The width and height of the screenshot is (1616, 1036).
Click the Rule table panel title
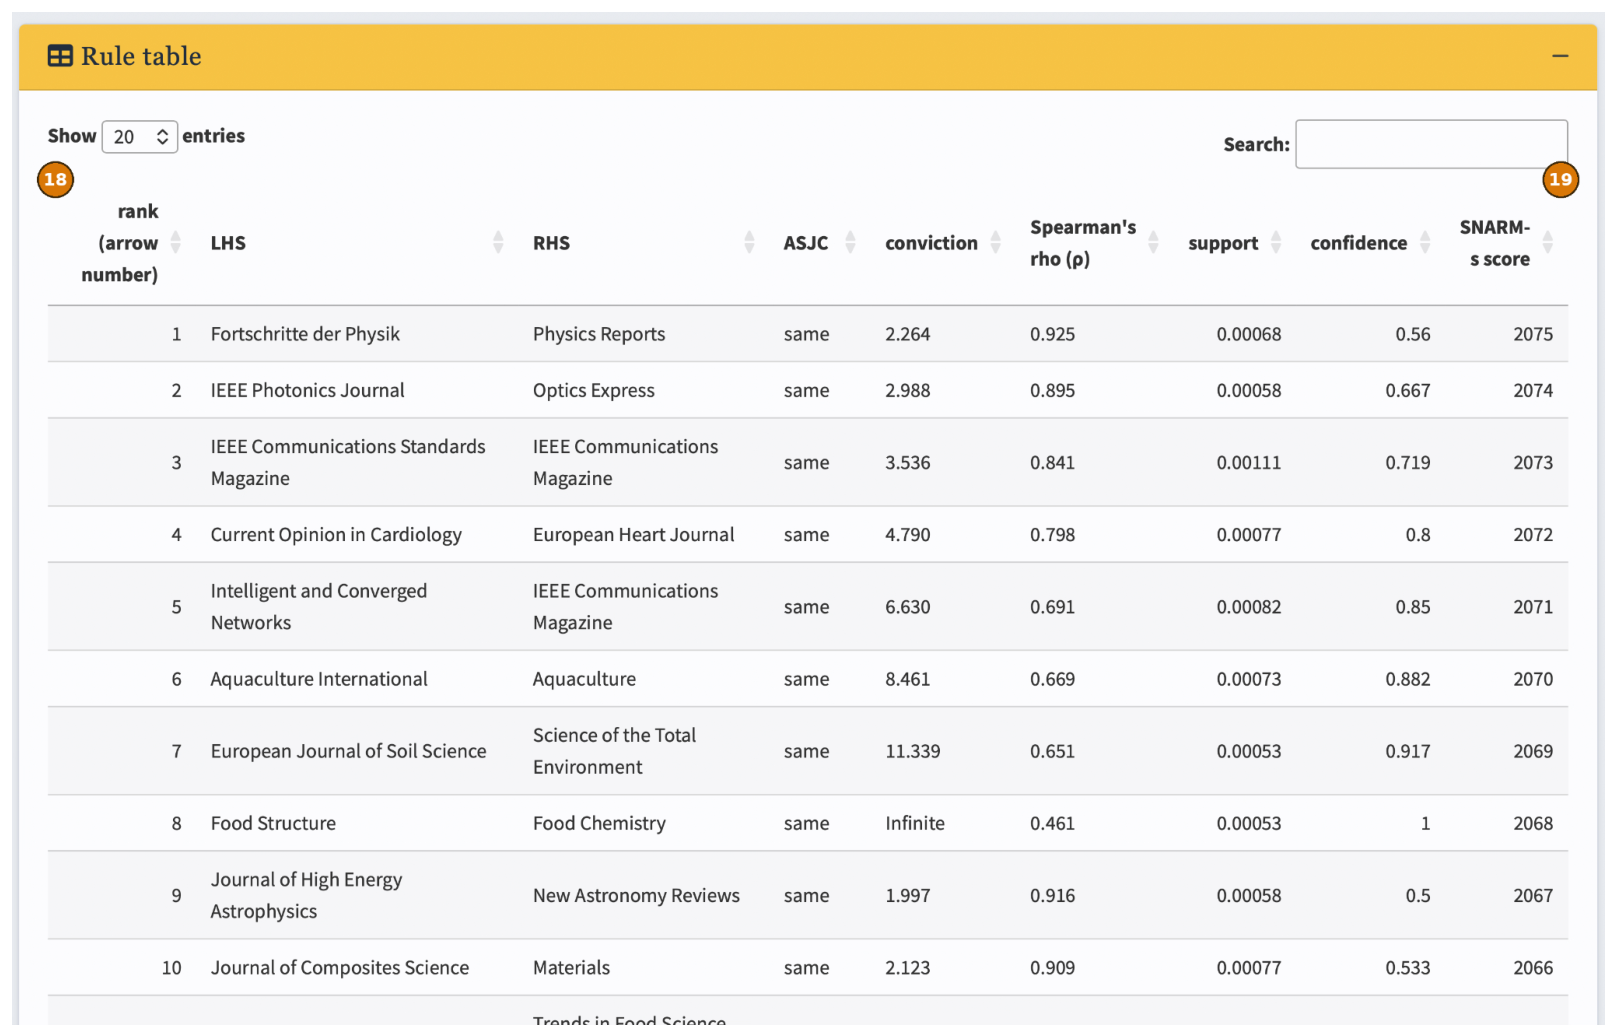click(x=141, y=56)
